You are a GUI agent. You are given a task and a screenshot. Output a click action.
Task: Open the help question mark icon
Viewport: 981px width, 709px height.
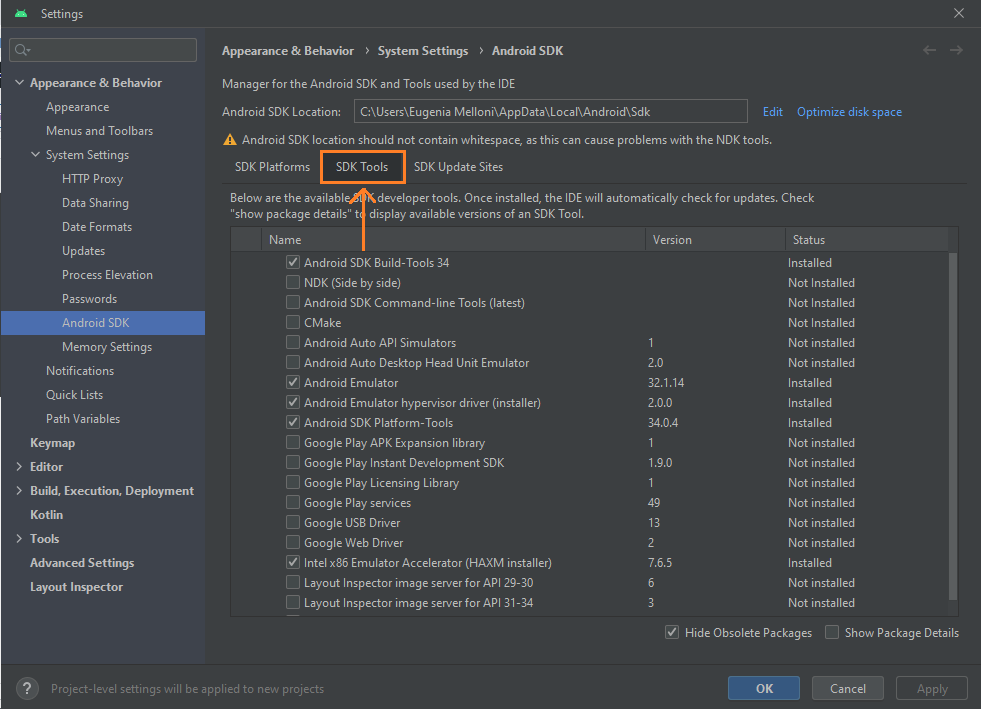(27, 689)
